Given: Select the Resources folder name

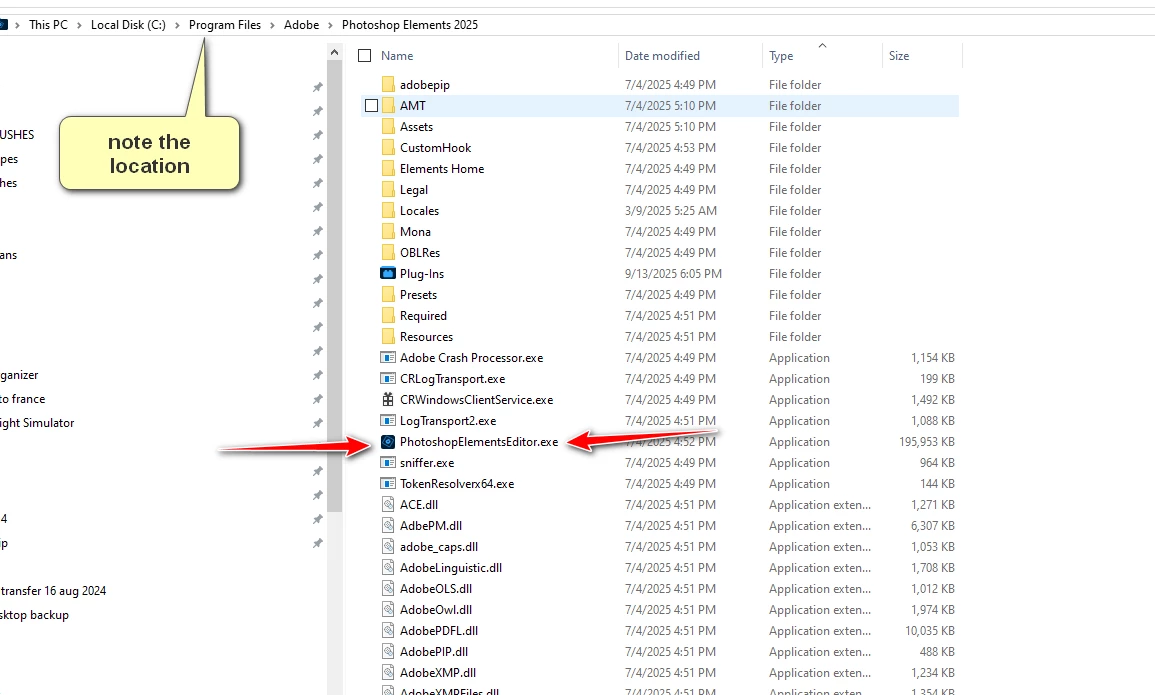Looking at the screenshot, I should click(x=426, y=336).
